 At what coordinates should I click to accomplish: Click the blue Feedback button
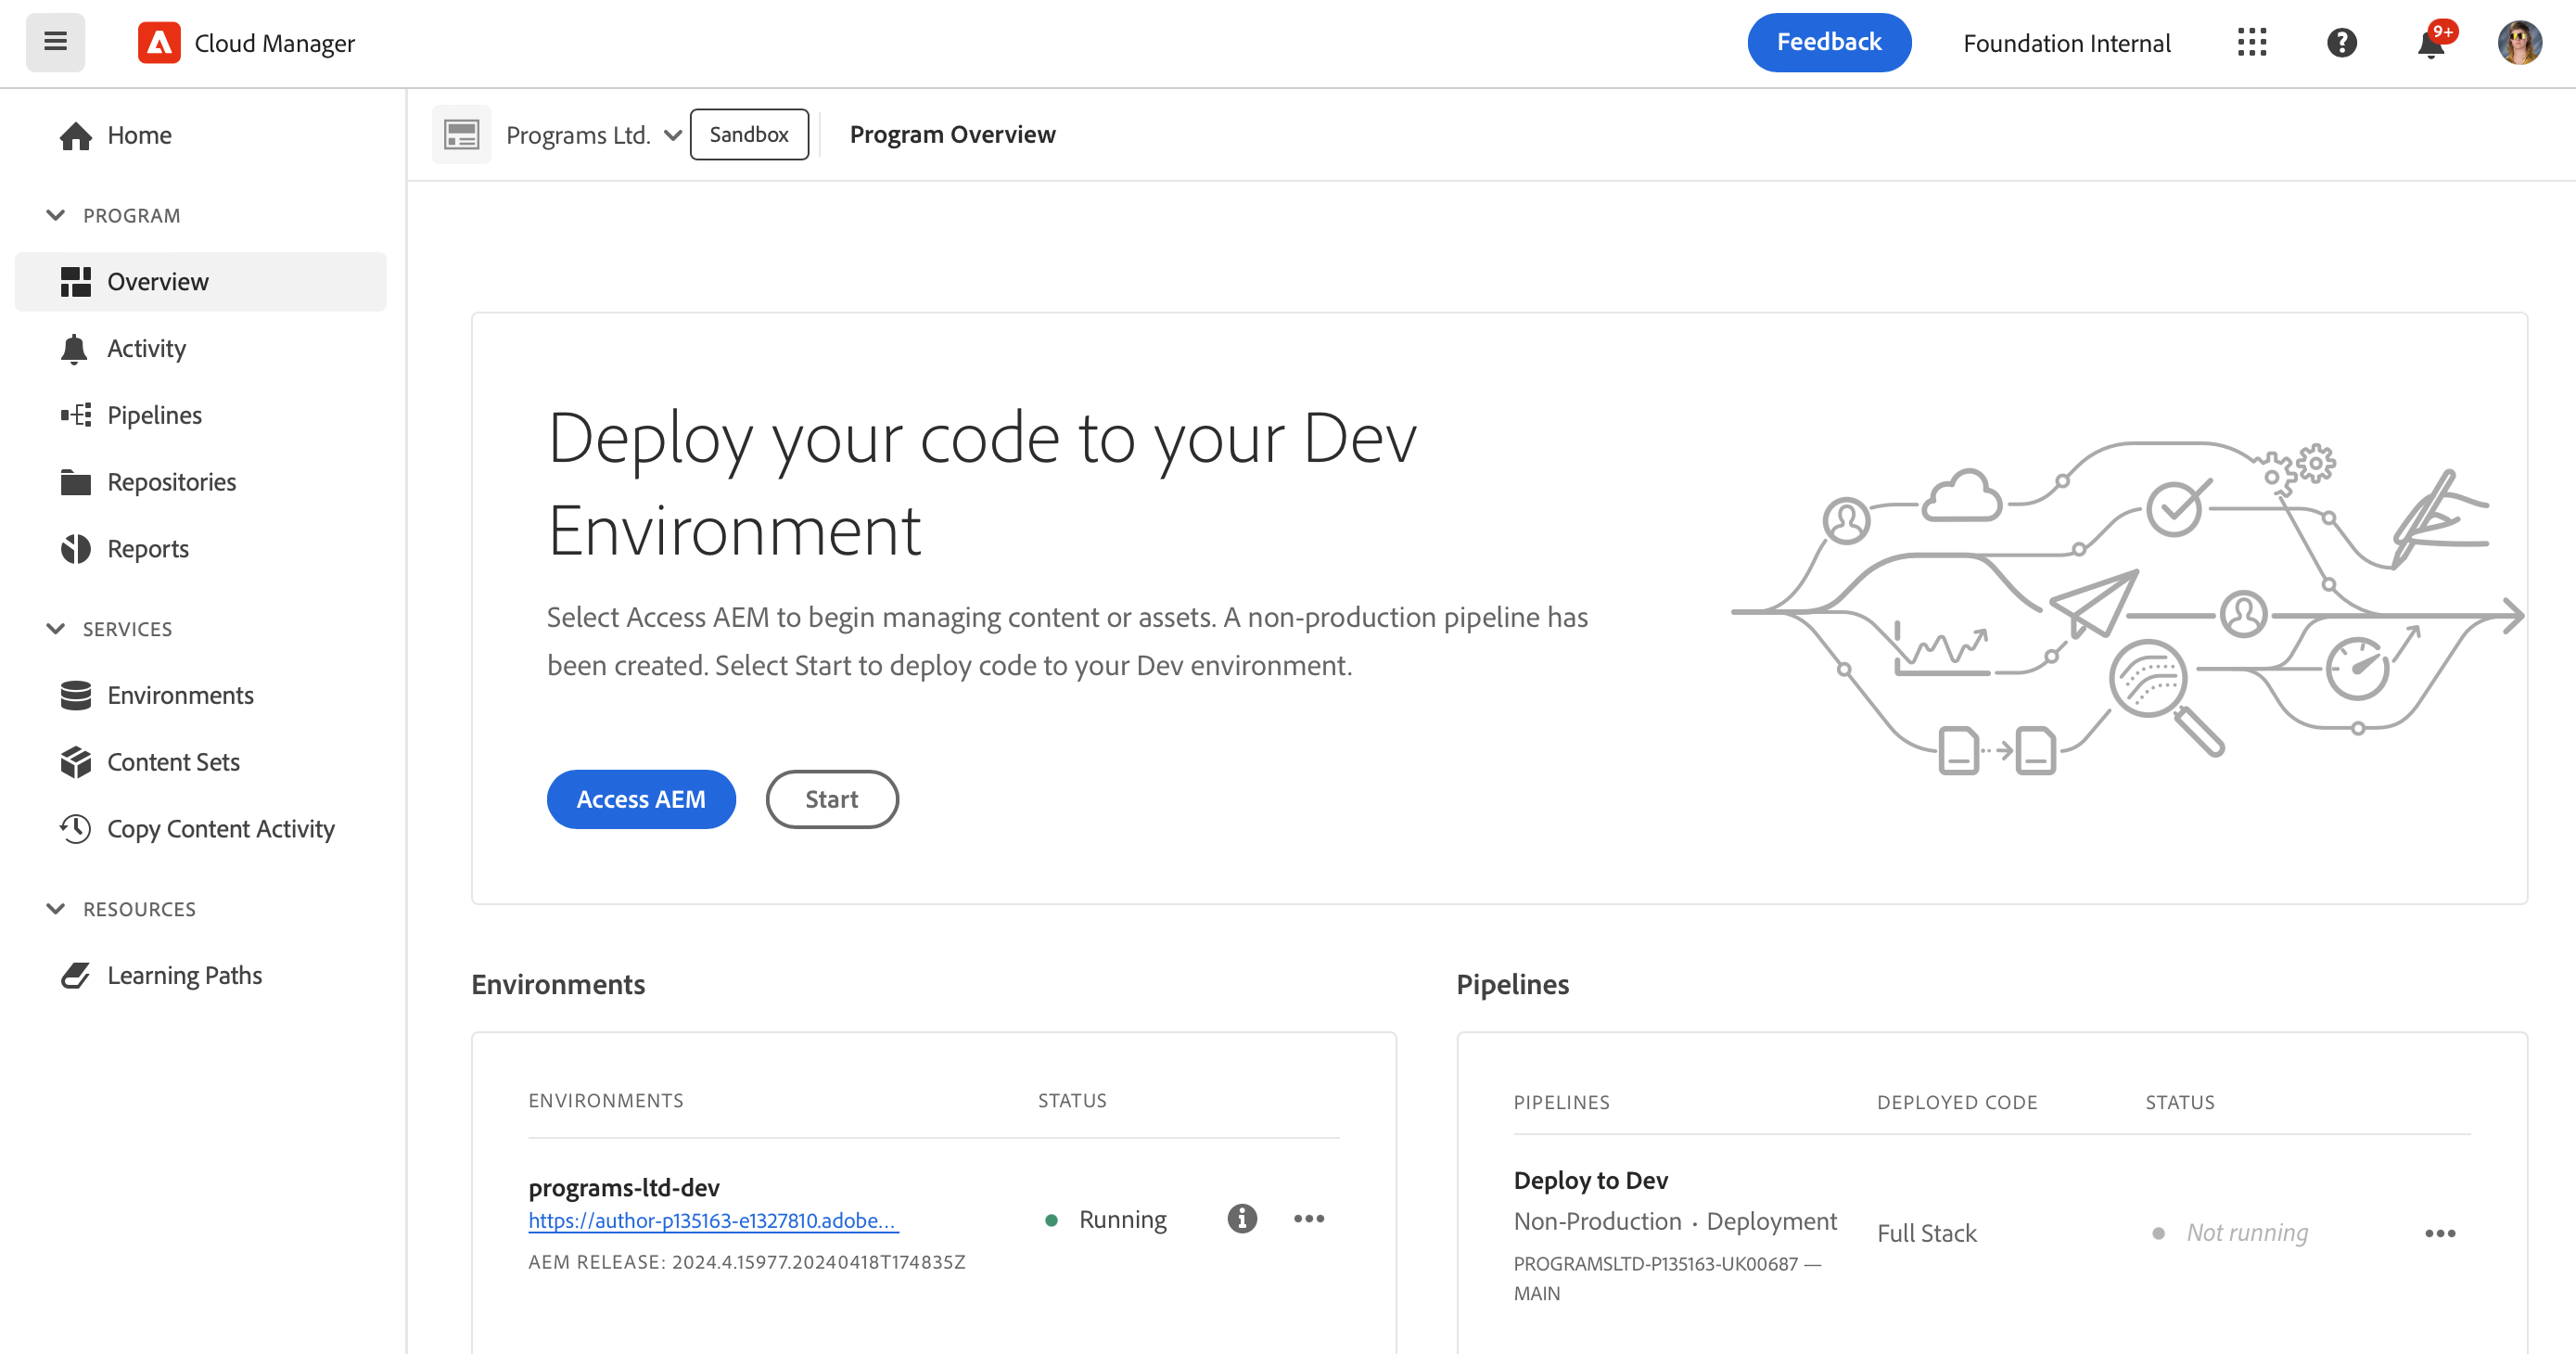pos(1828,42)
